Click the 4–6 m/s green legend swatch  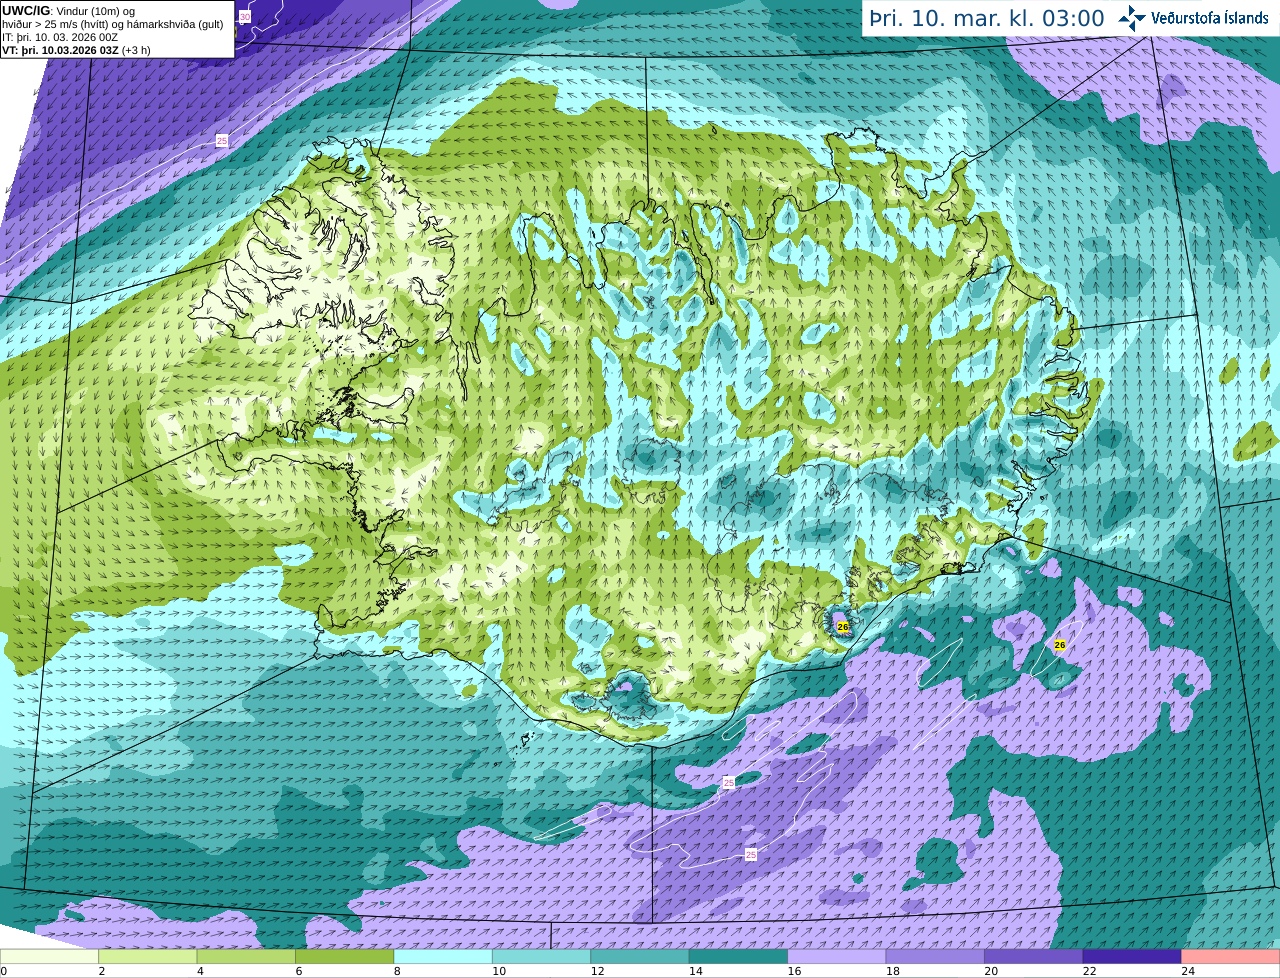tap(247, 957)
